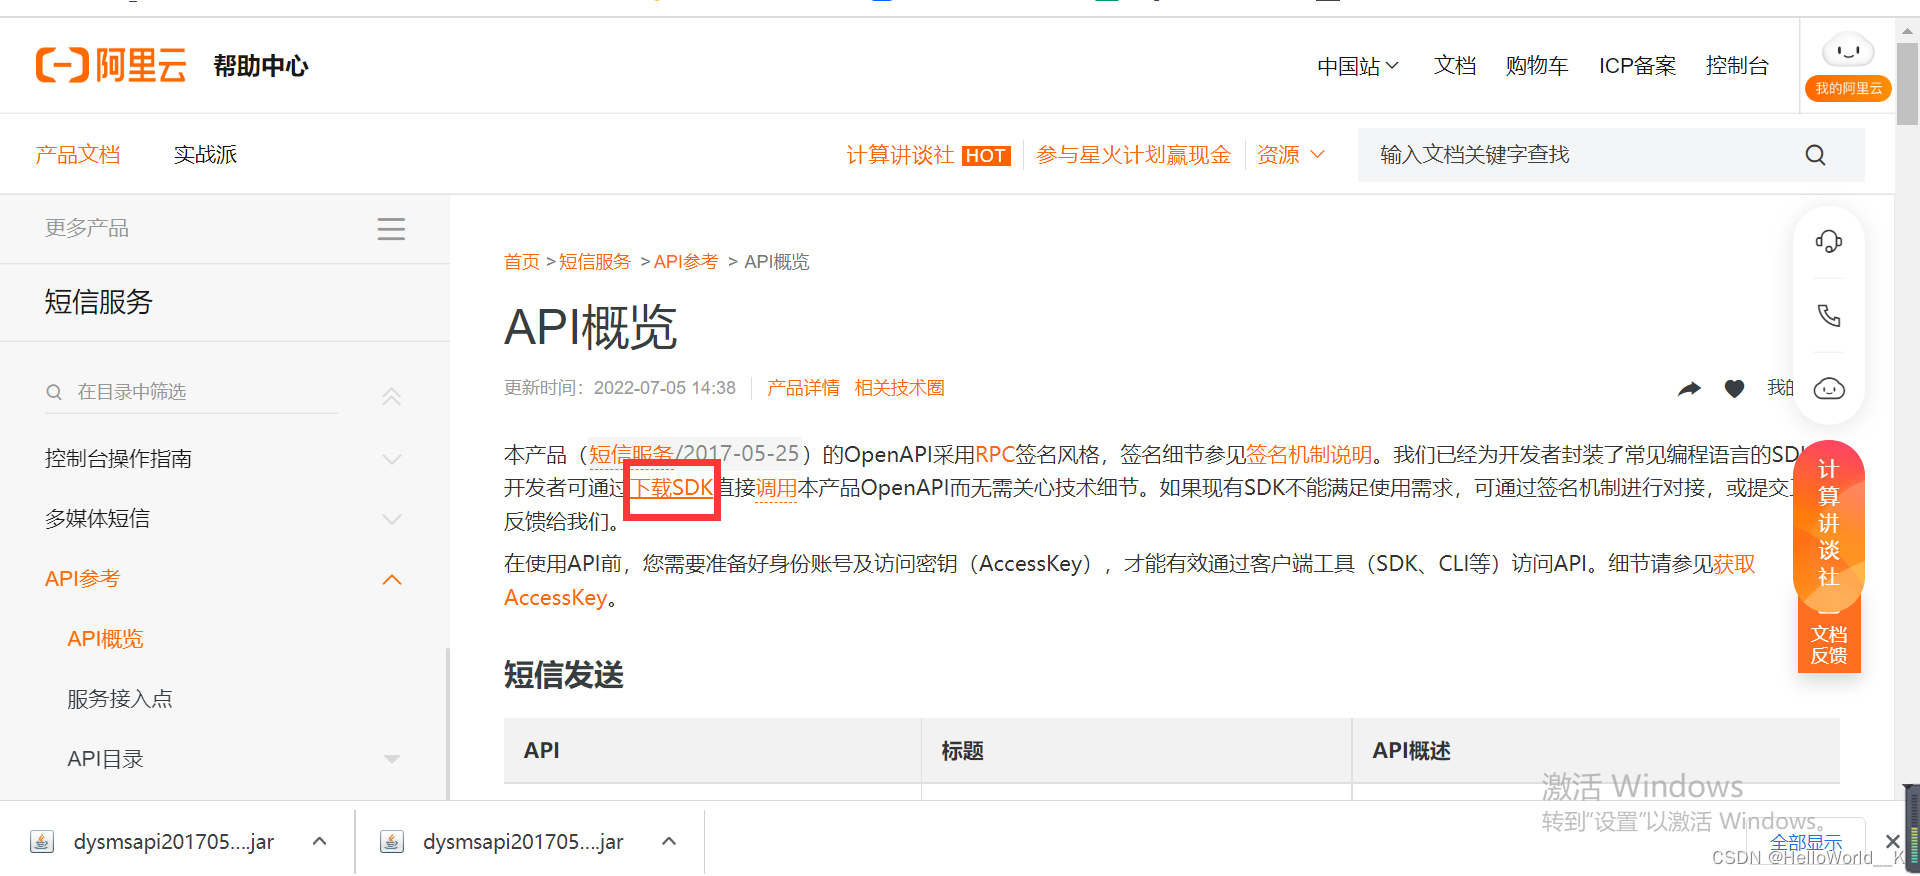The height and width of the screenshot is (876, 1920).
Task: Click 短信服务 in breadcrumb
Action: (594, 262)
